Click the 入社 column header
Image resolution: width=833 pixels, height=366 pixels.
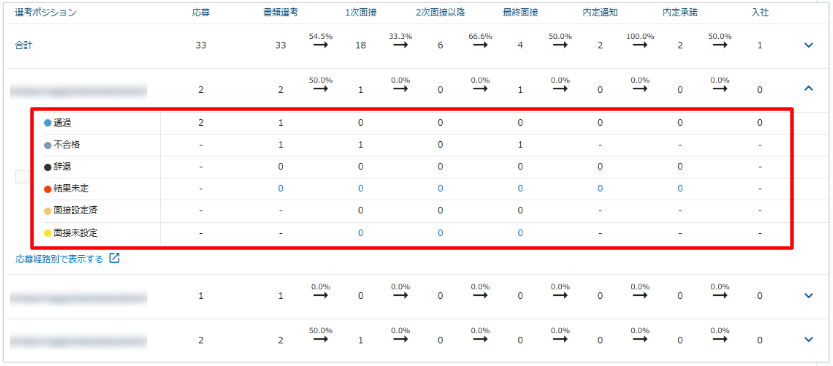click(x=760, y=13)
